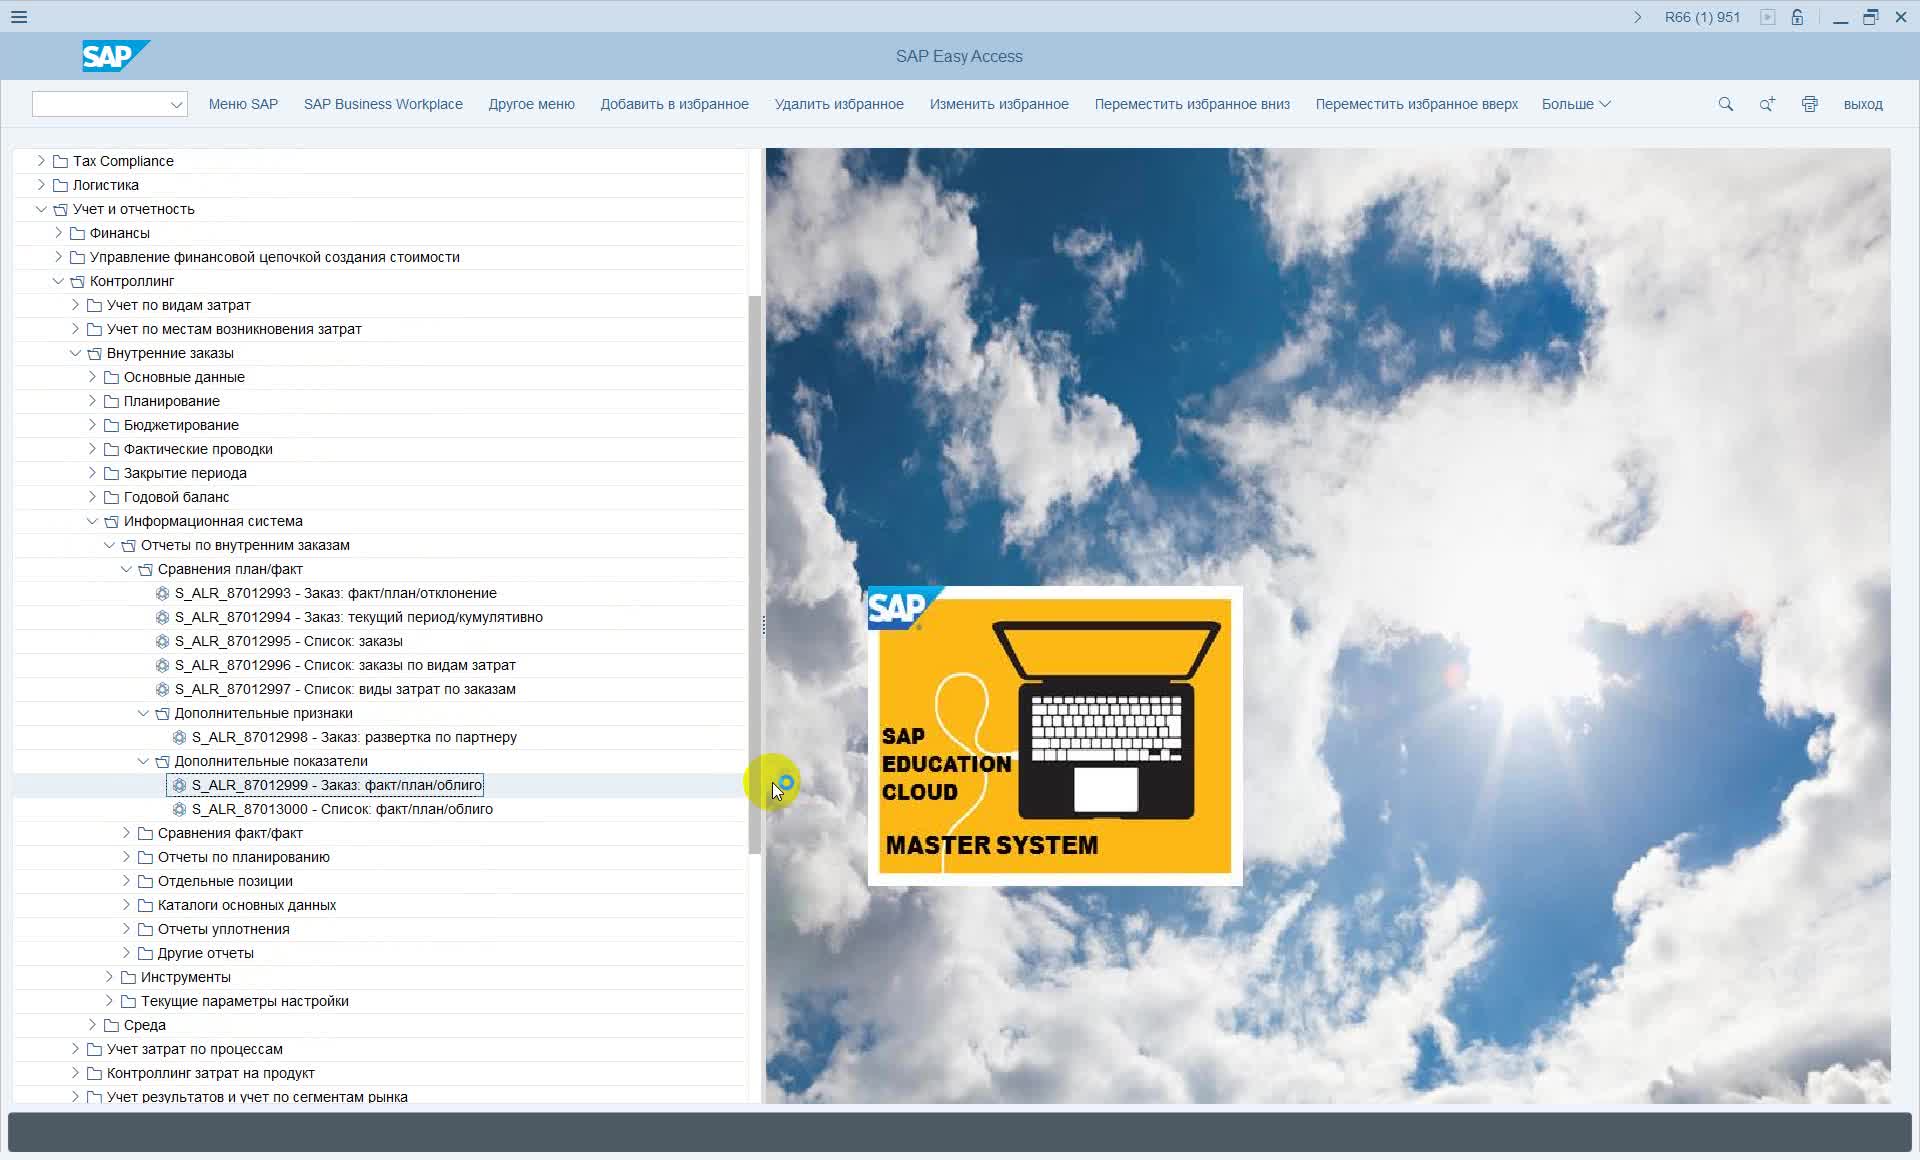Click Добавить в избранное

pos(674,104)
